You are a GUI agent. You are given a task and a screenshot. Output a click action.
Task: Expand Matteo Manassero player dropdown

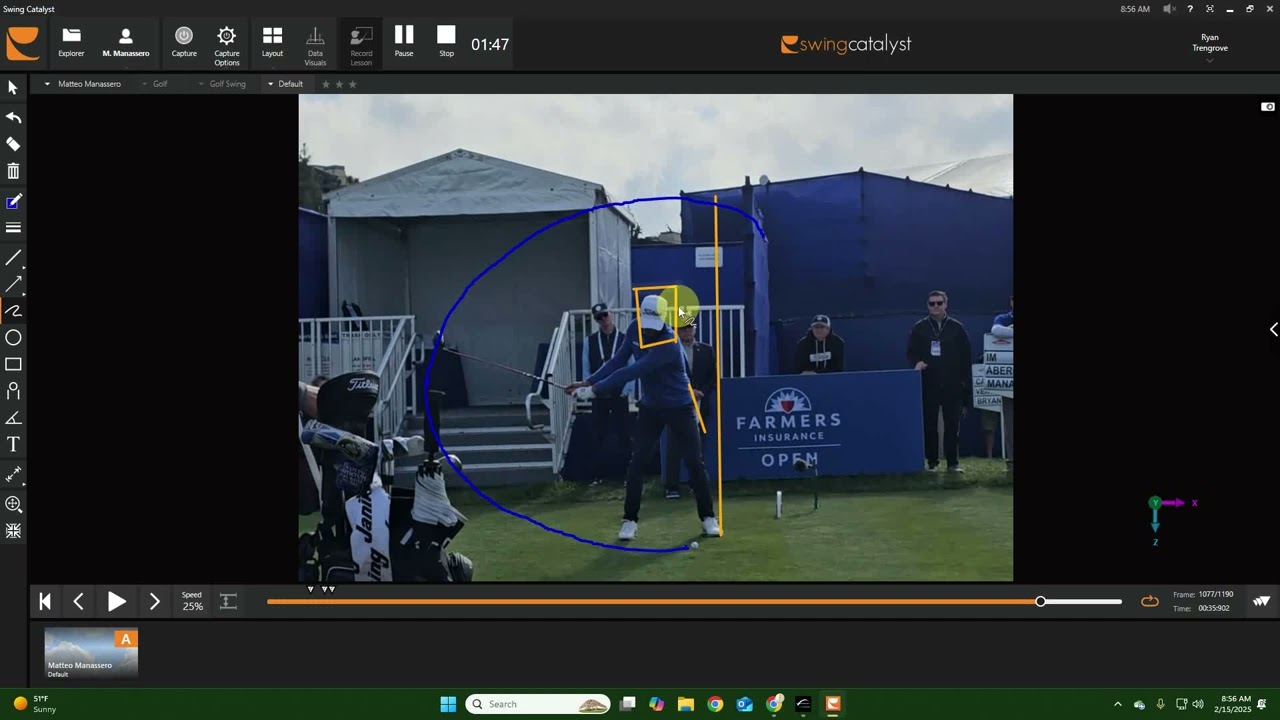(83, 84)
